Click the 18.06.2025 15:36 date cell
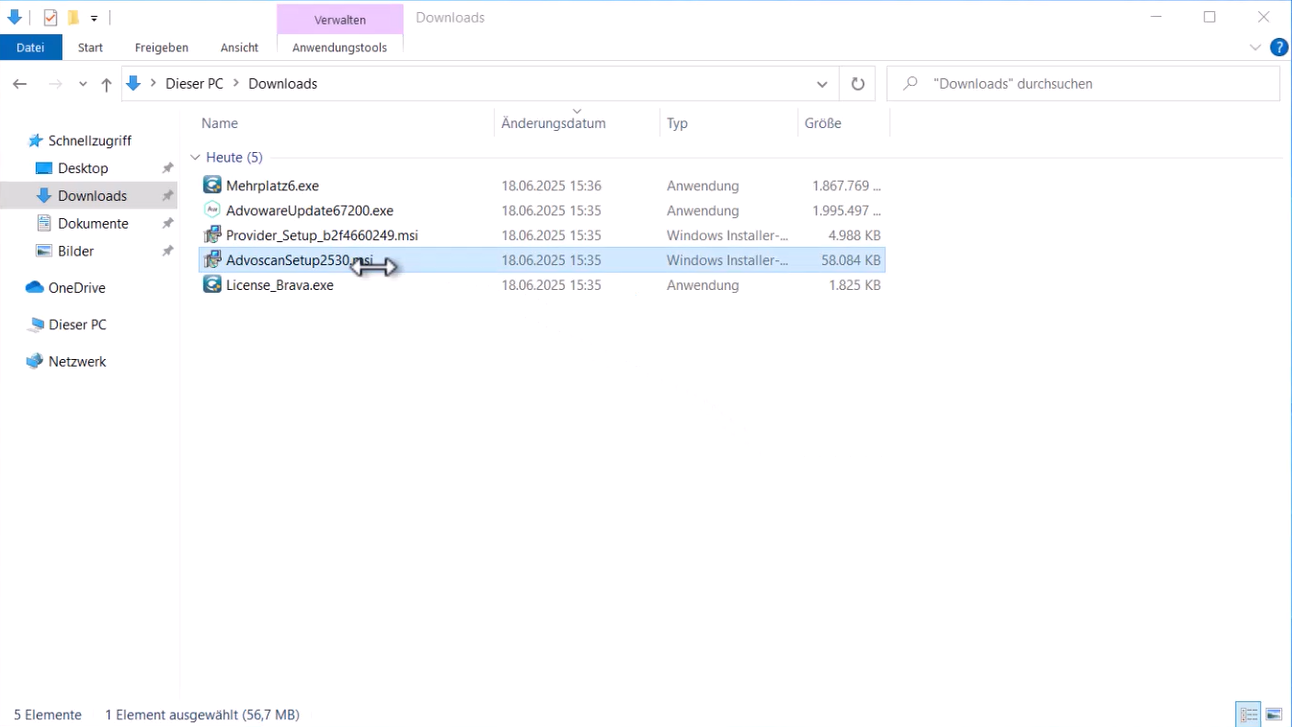The height and width of the screenshot is (727, 1292). pos(551,186)
